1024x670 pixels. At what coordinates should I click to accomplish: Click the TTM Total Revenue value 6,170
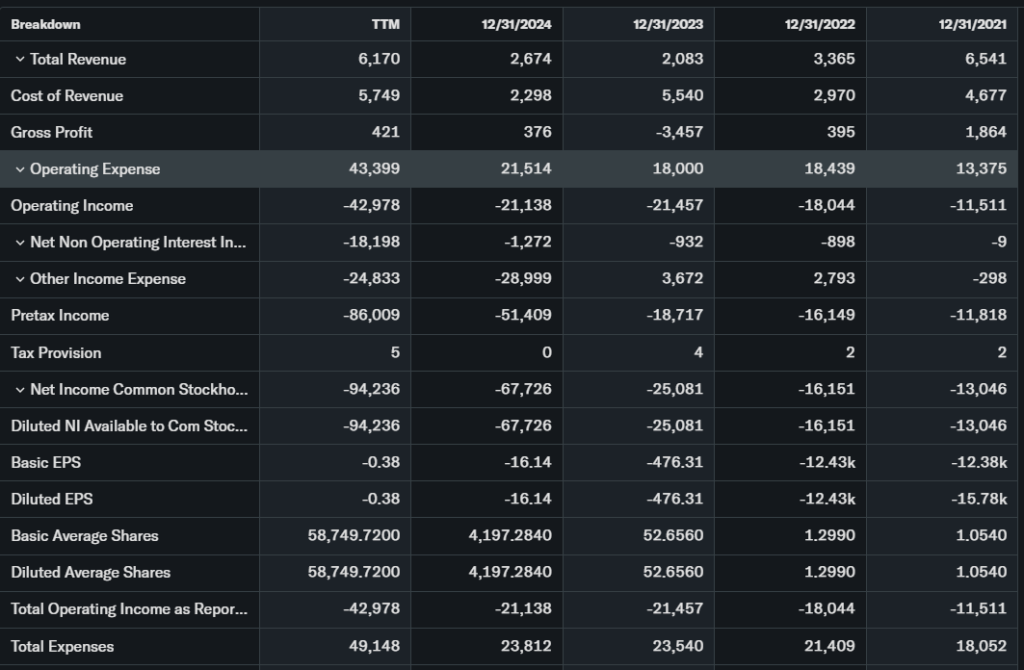pyautogui.click(x=379, y=59)
